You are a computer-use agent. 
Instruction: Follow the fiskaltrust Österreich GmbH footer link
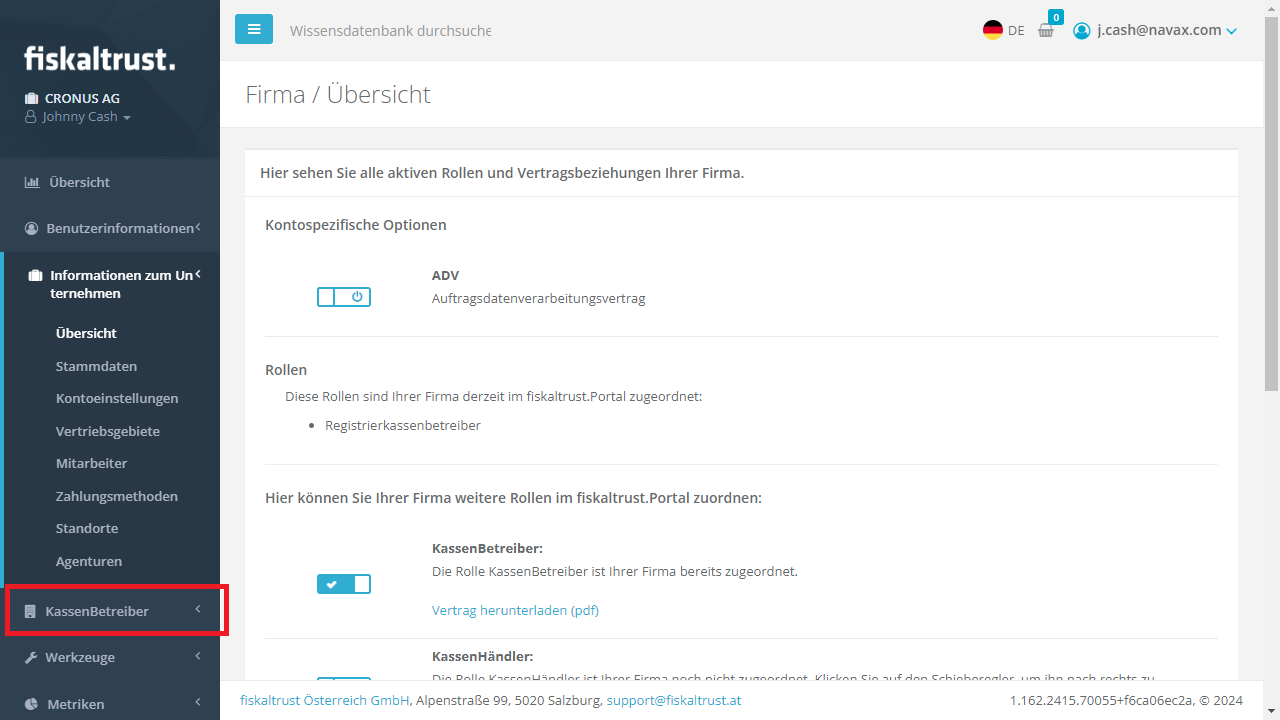[325, 701]
